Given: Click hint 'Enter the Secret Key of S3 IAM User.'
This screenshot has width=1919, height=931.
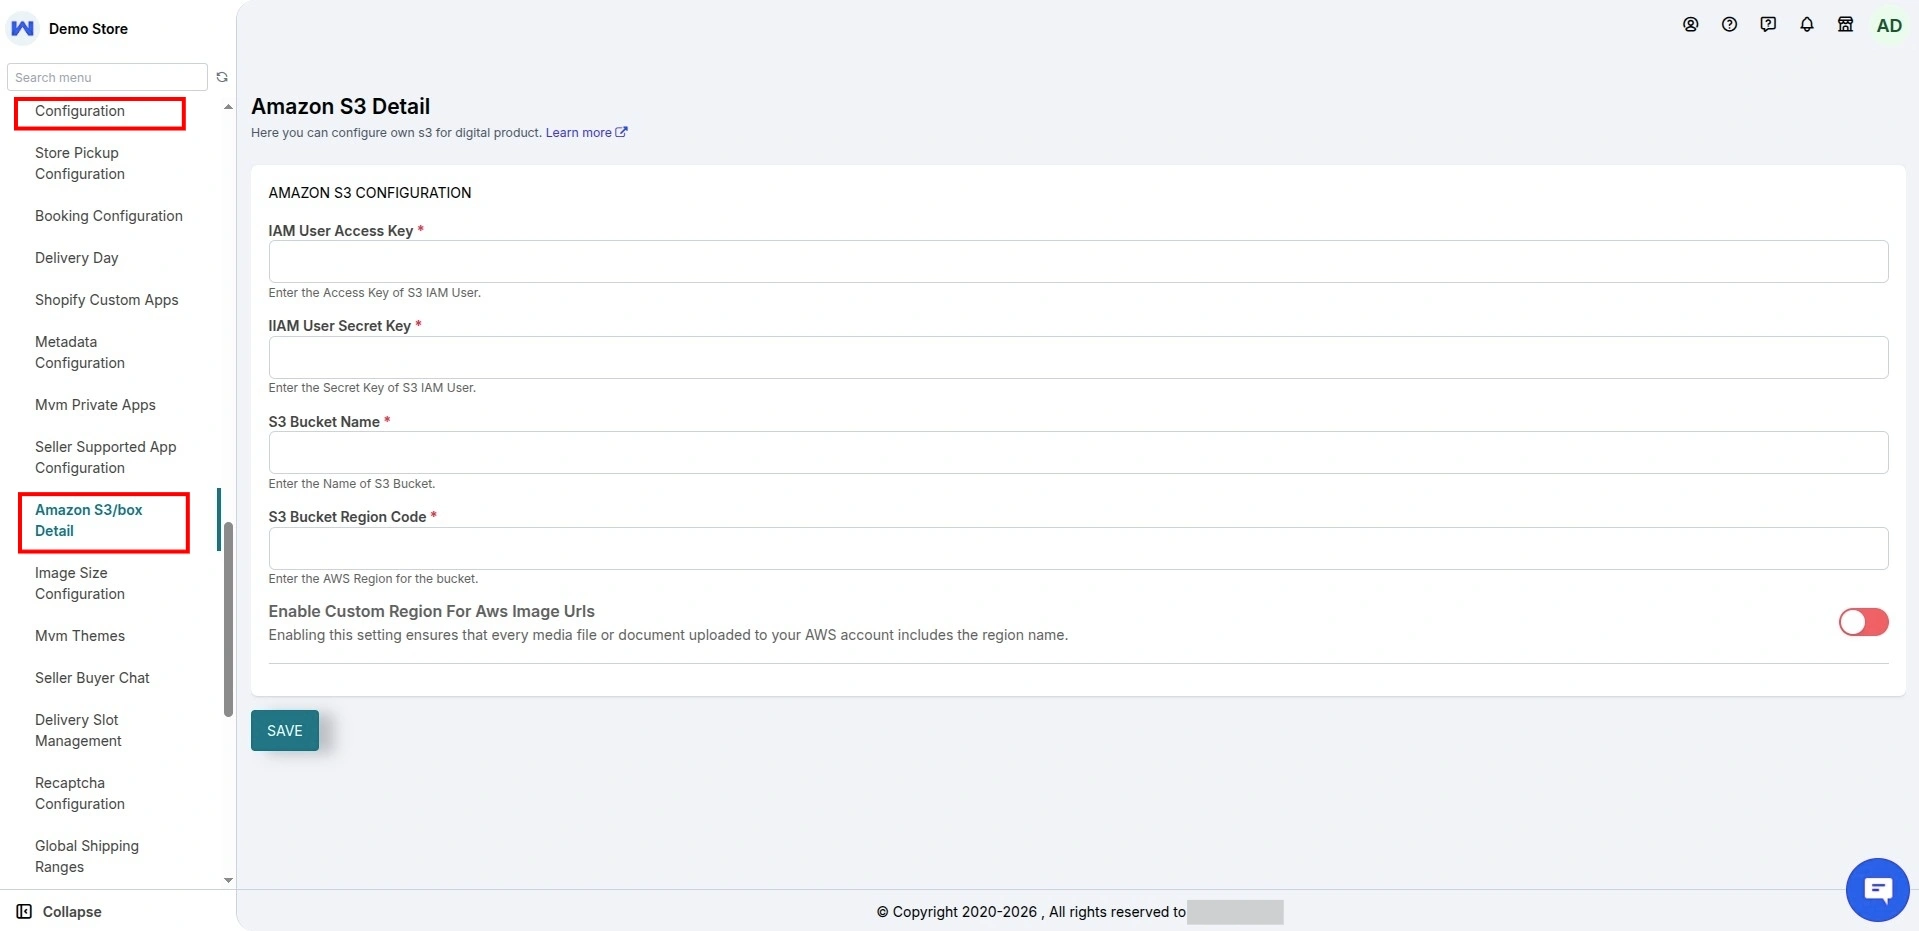Looking at the screenshot, I should click(x=372, y=388).
